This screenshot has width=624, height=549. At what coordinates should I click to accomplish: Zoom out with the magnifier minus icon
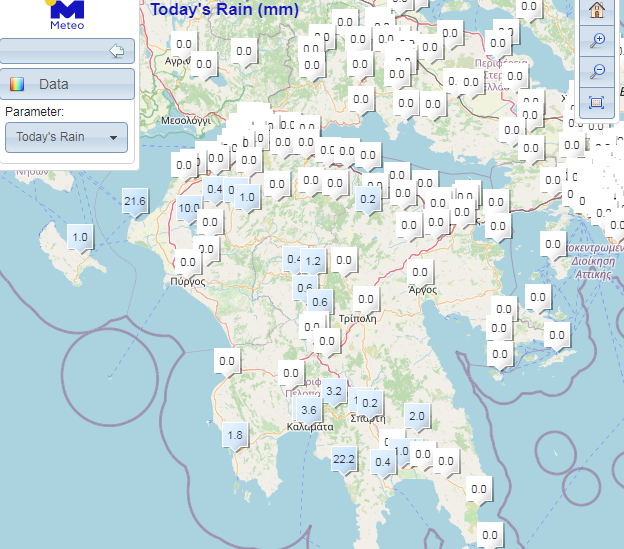597,71
